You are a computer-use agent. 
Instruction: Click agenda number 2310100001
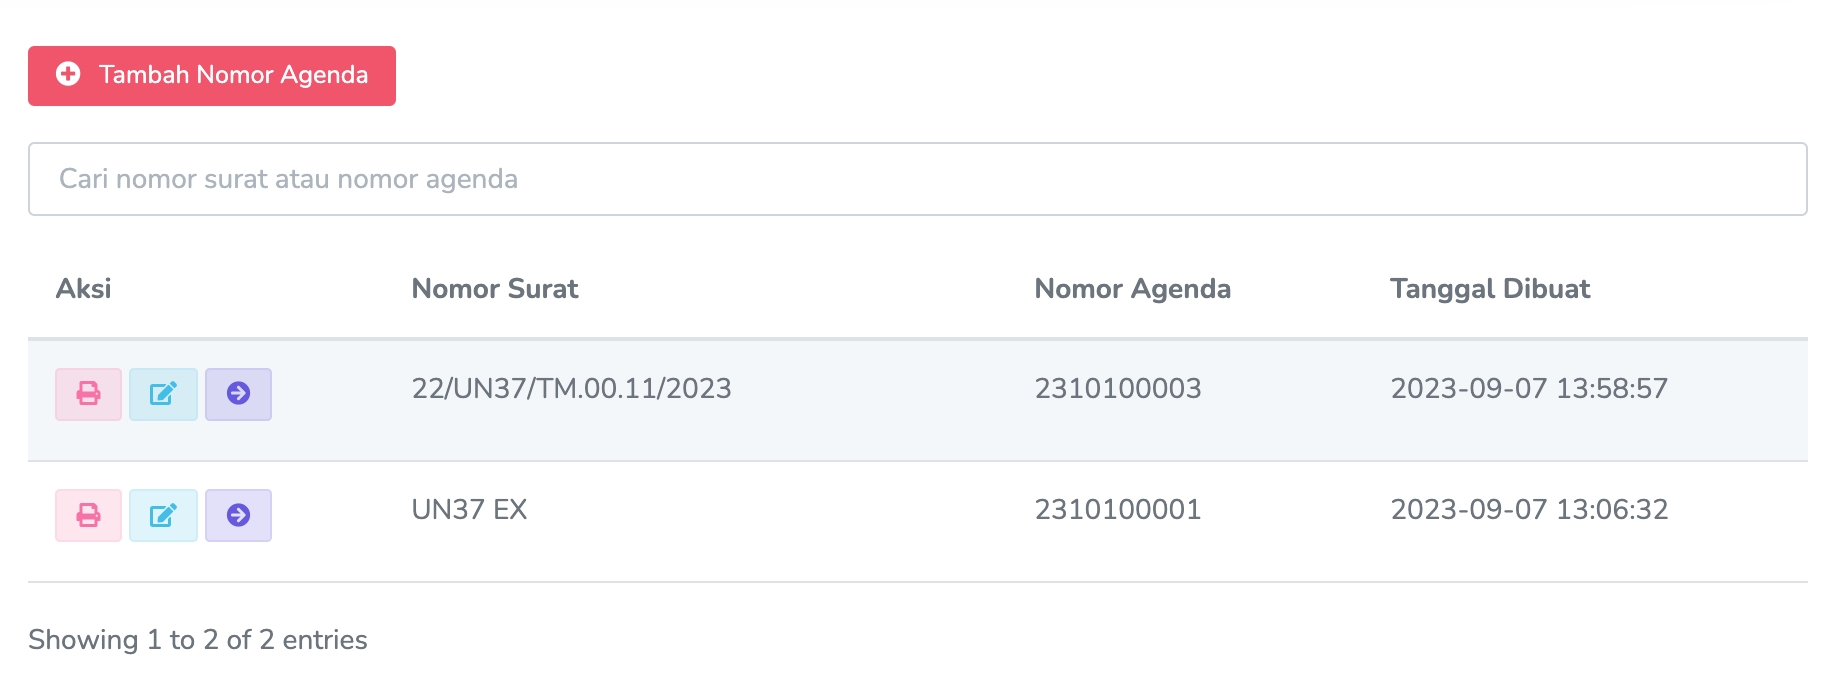coord(1117,509)
